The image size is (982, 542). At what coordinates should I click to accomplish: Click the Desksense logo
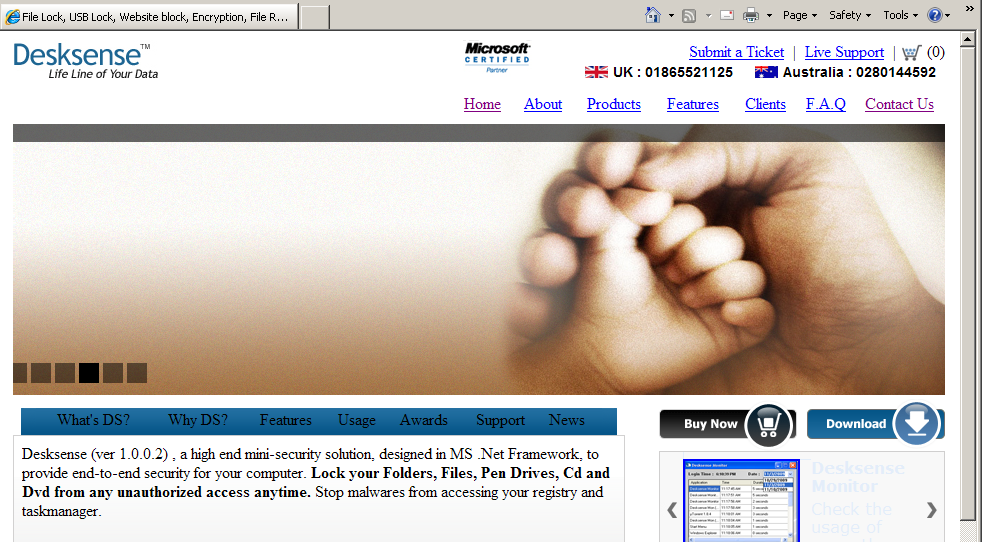pyautogui.click(x=85, y=61)
